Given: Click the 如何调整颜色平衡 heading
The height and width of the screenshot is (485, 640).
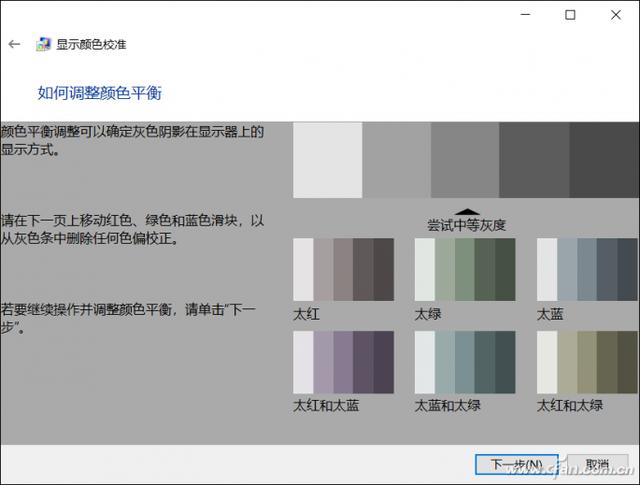Looking at the screenshot, I should [x=100, y=93].
